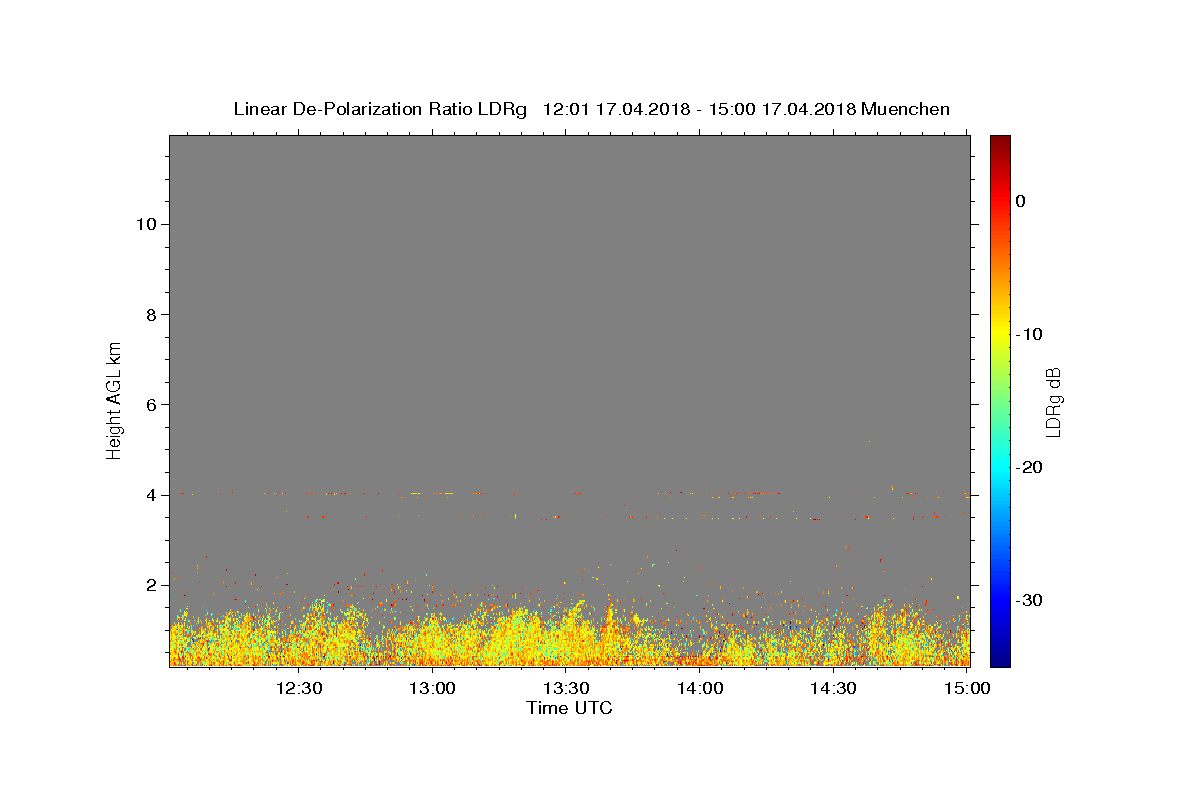This screenshot has height=800, width=1200.
Task: Click the 12:30 time tick label
Action: [x=299, y=688]
